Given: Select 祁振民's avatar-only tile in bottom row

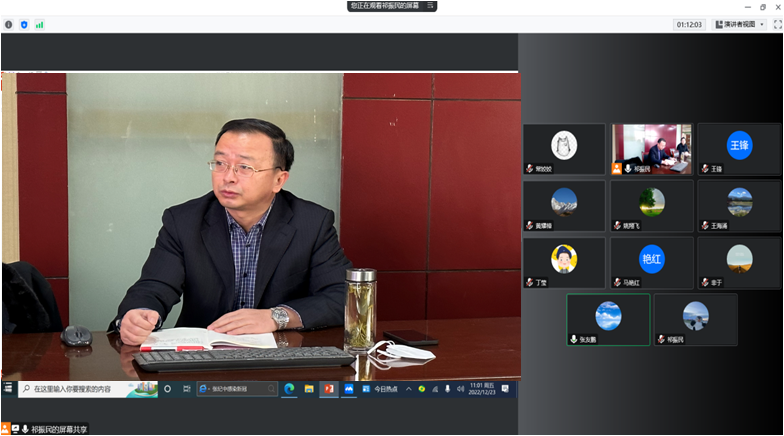Looking at the screenshot, I should point(696,320).
